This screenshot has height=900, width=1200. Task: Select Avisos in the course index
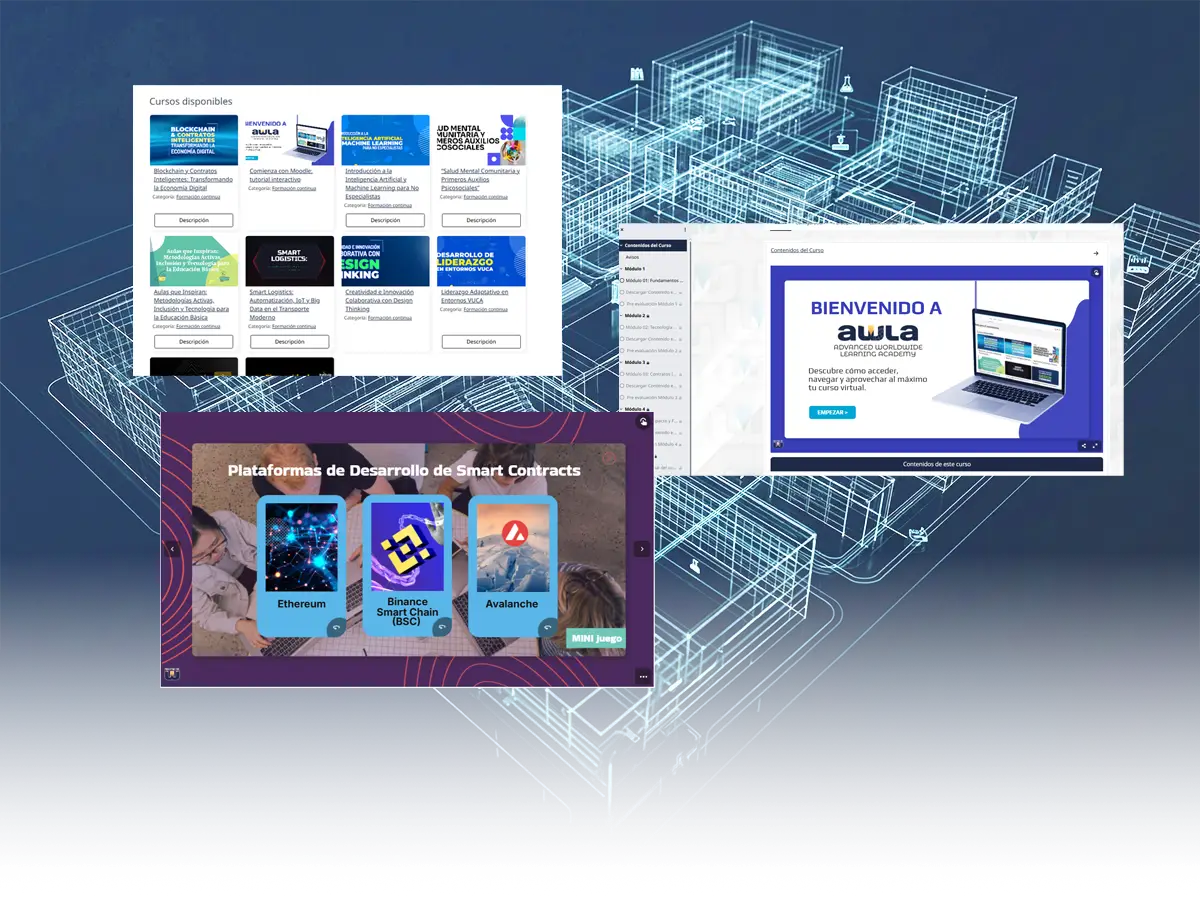click(x=633, y=257)
